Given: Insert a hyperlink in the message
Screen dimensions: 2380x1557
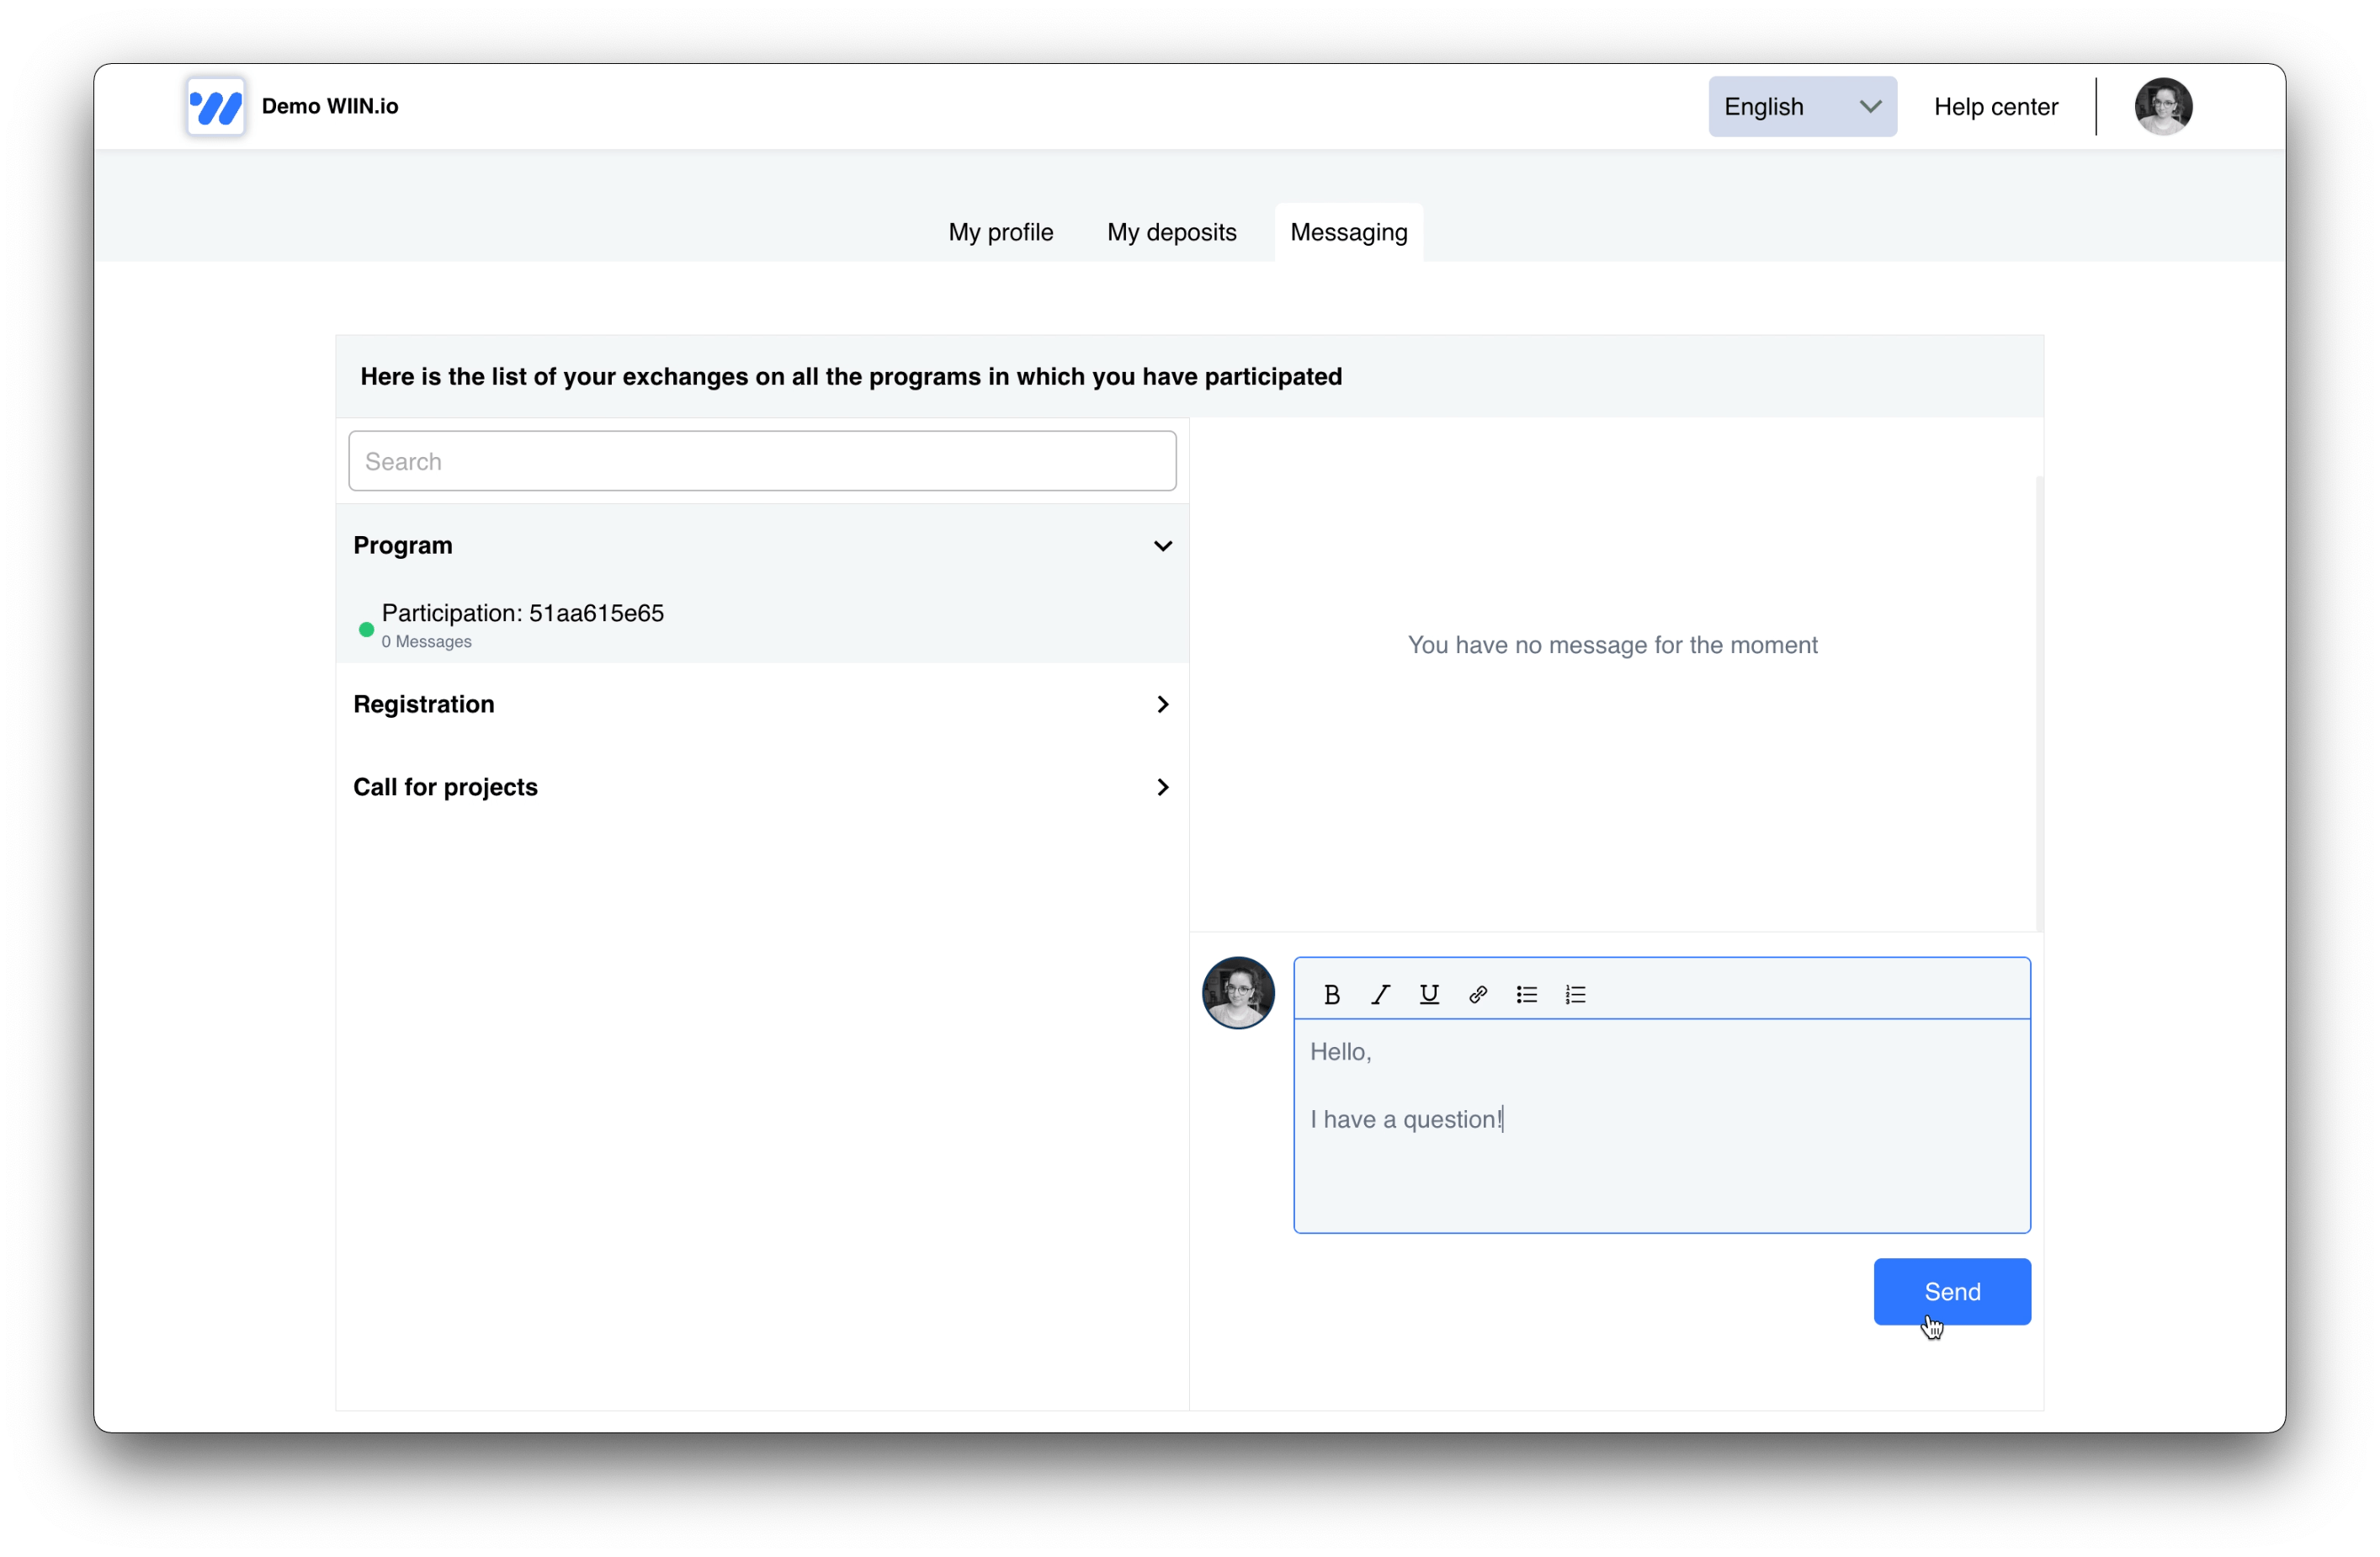Looking at the screenshot, I should pos(1477,994).
